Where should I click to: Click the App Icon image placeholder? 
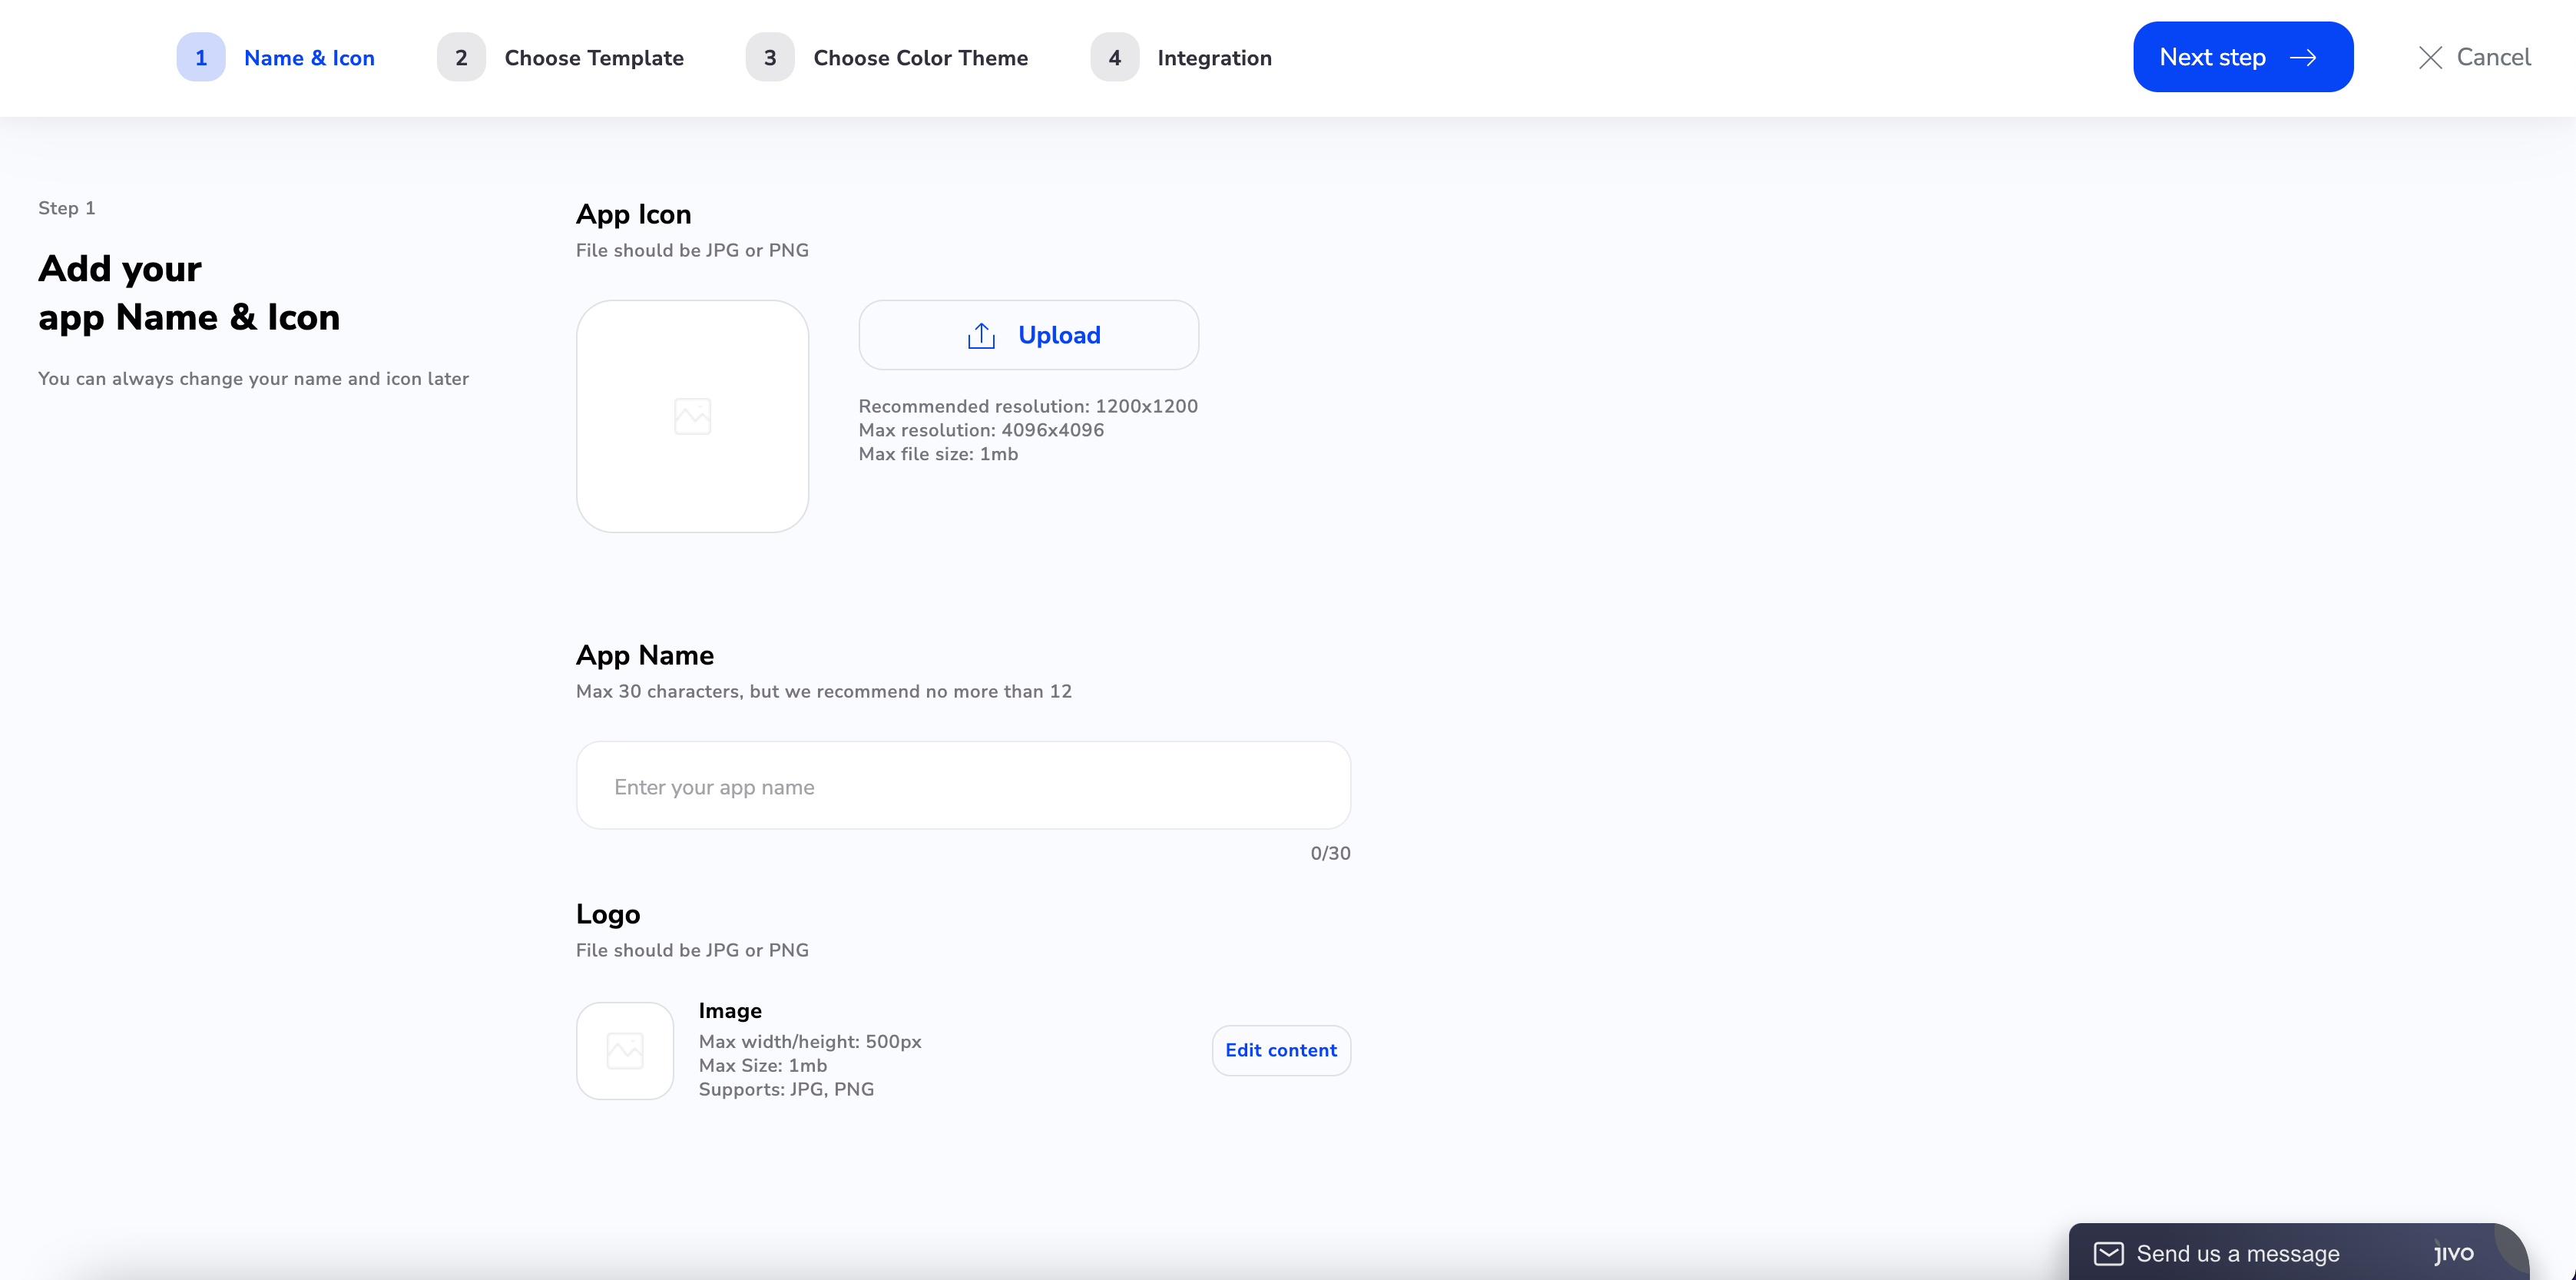click(x=692, y=416)
